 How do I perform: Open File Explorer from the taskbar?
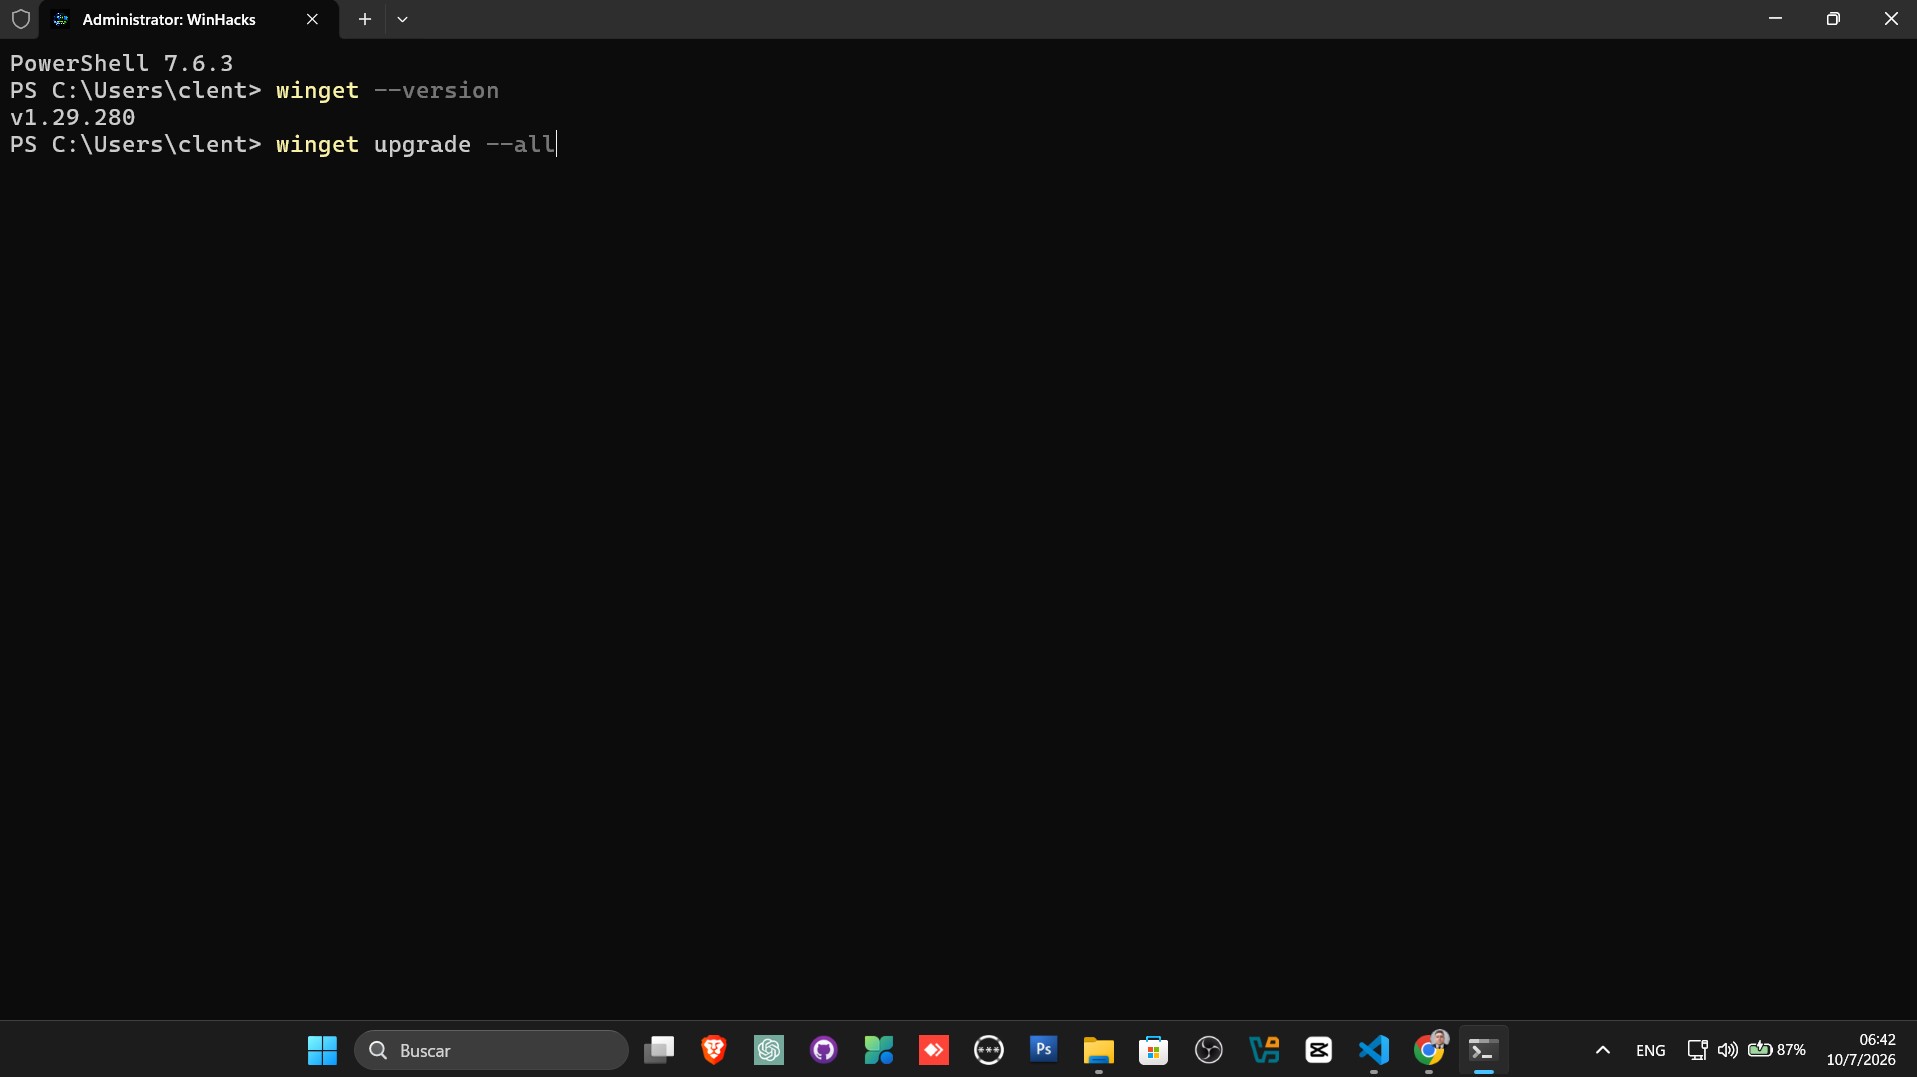point(1099,1050)
